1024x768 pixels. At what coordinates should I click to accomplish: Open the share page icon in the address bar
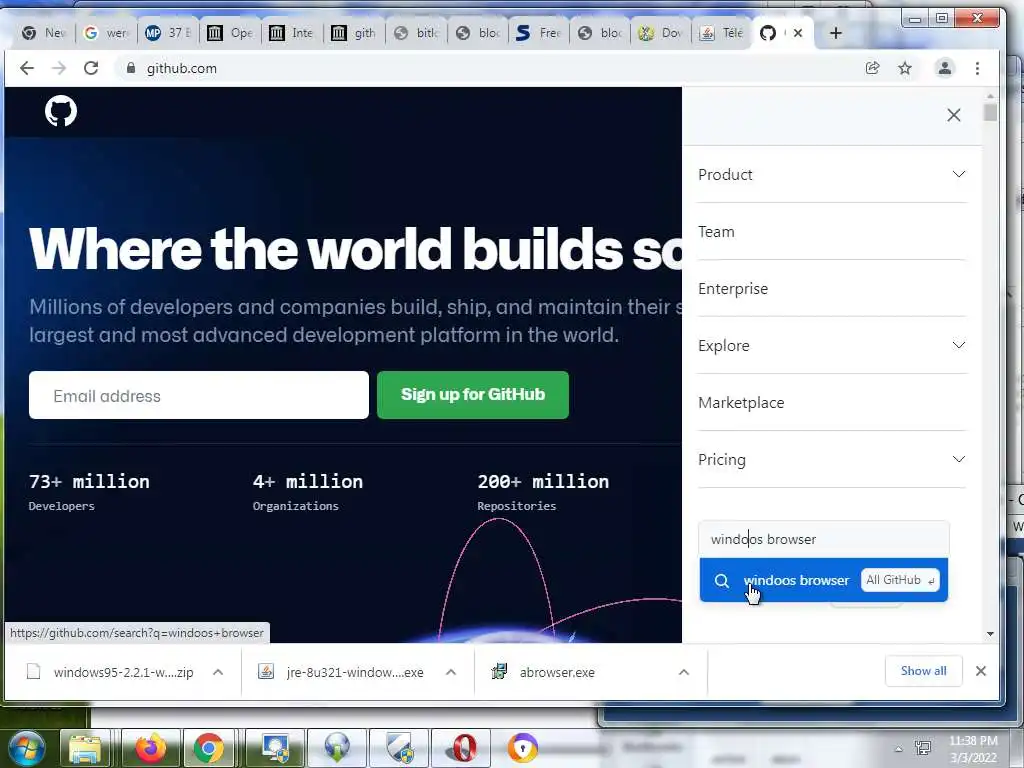click(x=872, y=68)
